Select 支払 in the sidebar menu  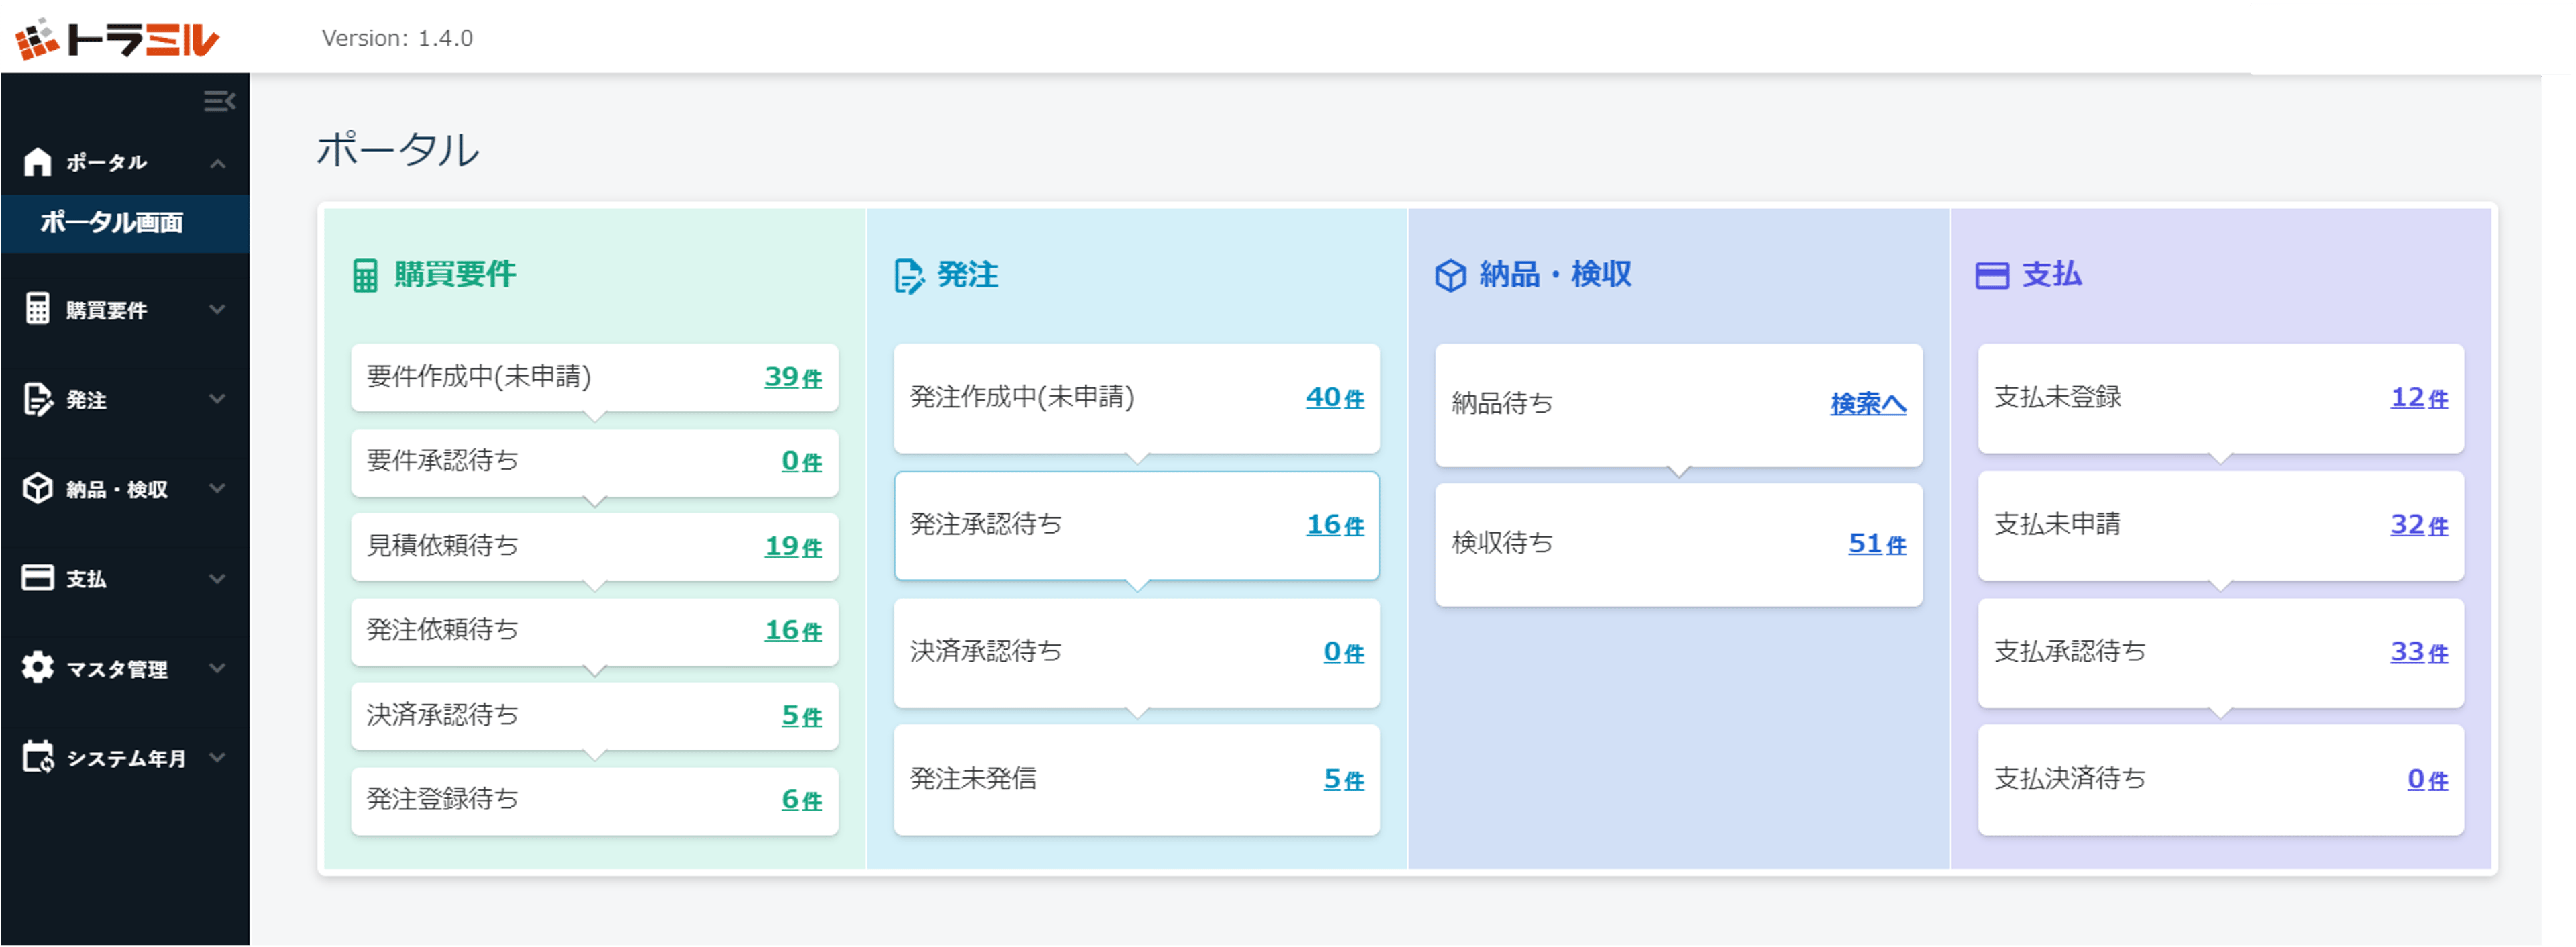(x=86, y=579)
